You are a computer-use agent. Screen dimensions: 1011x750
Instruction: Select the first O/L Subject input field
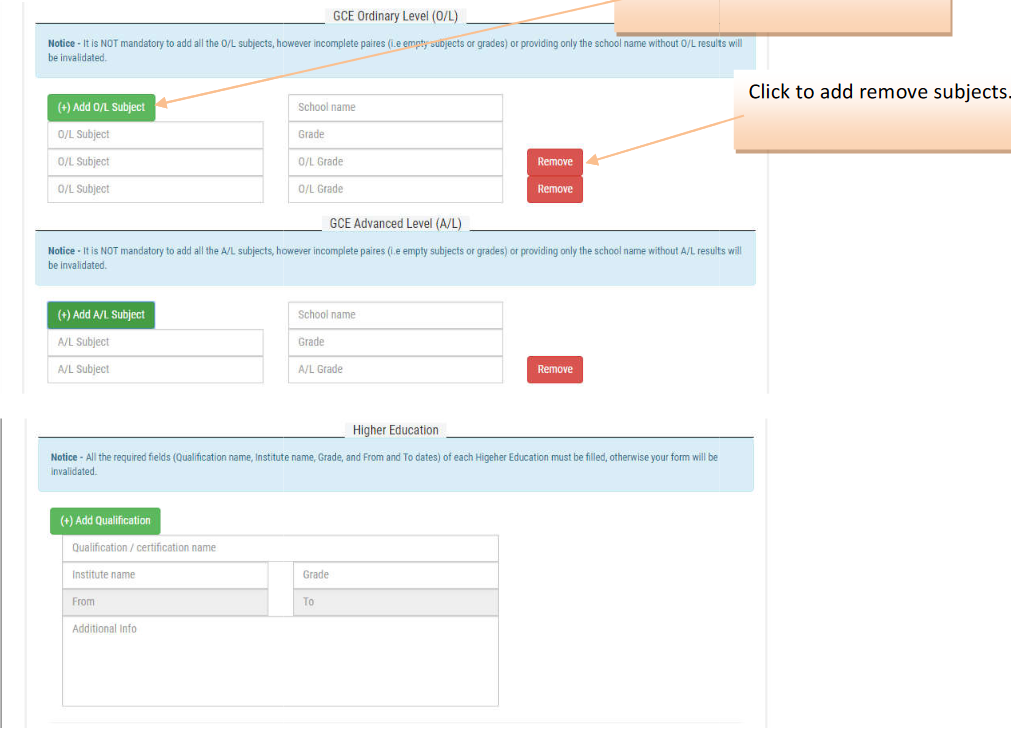(x=155, y=135)
